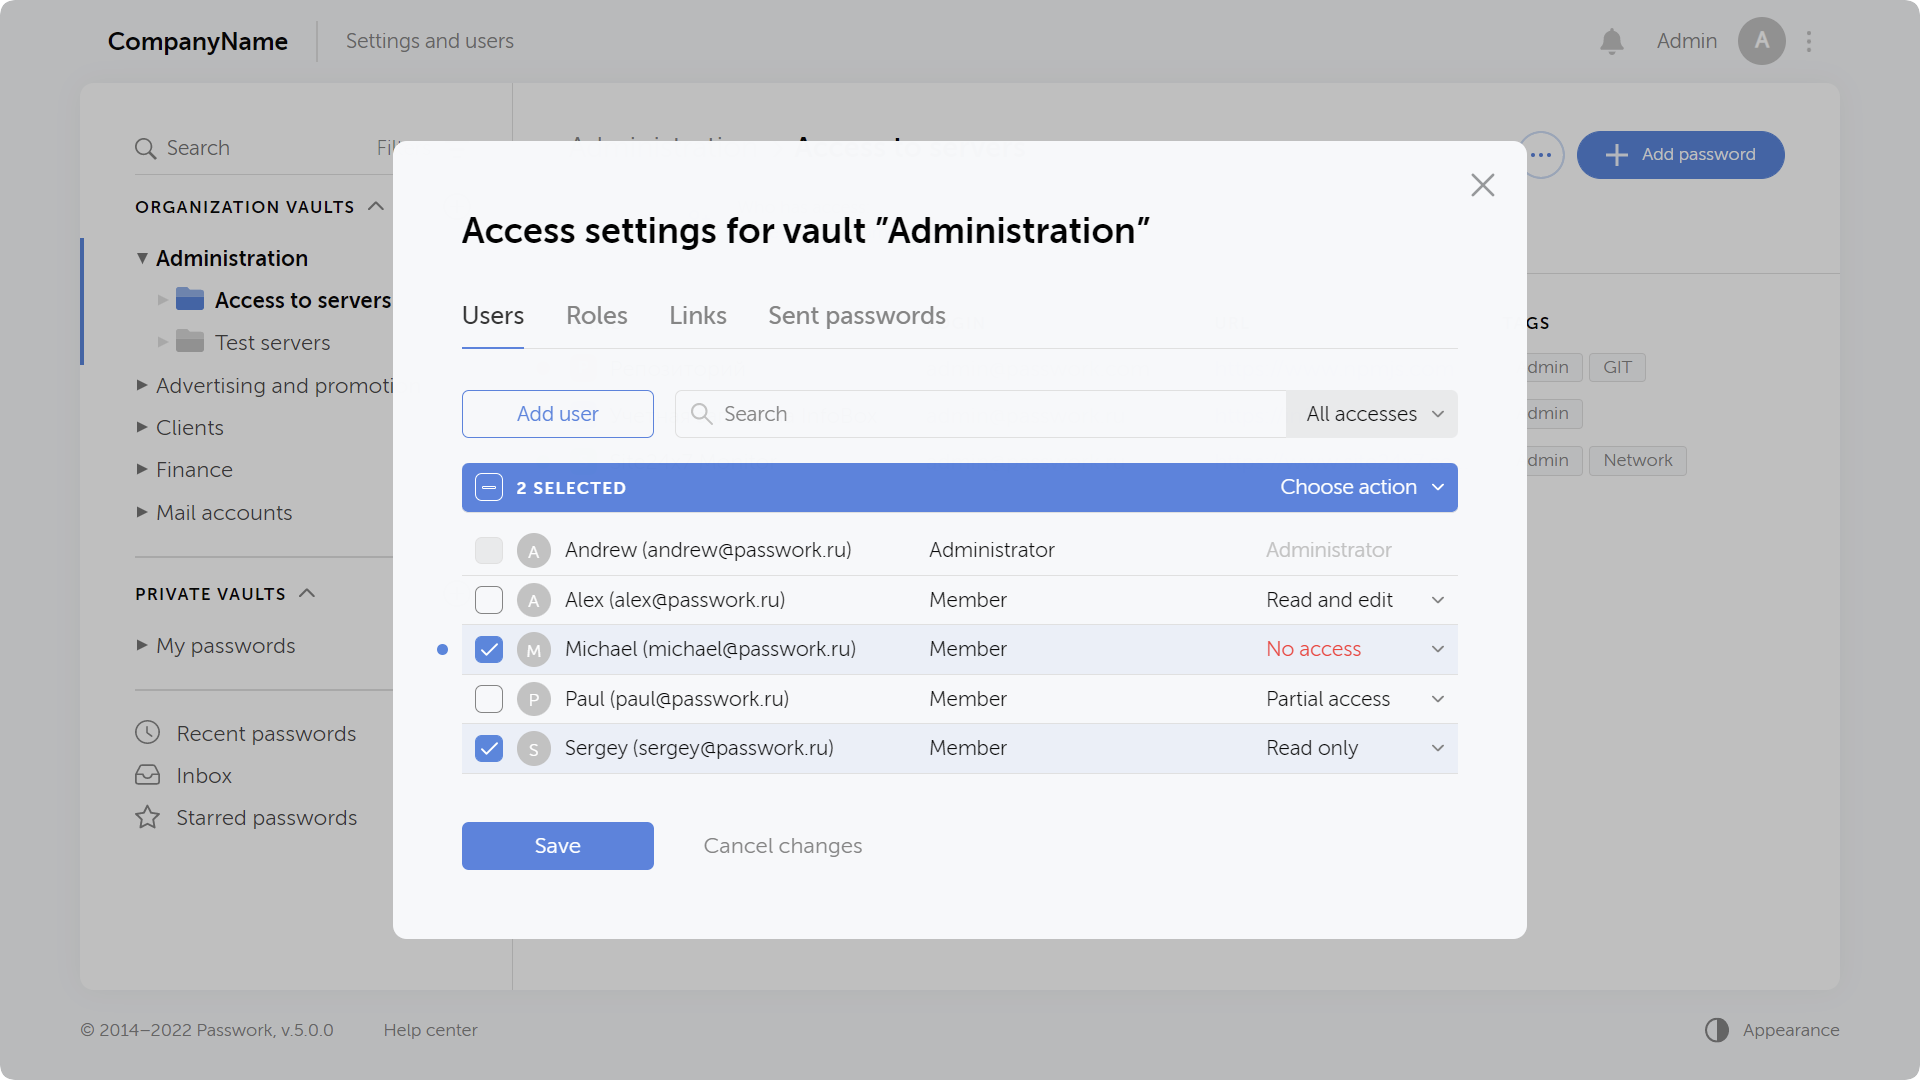Open the Inbox tray icon
The width and height of the screenshot is (1920, 1080).
click(x=147, y=776)
